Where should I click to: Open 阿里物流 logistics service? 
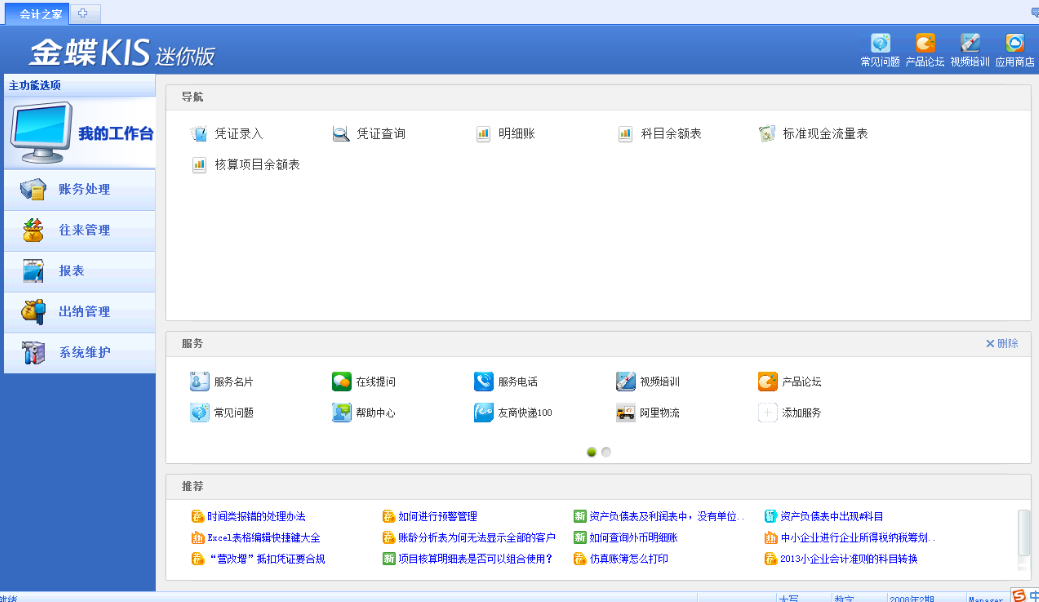[626, 413]
